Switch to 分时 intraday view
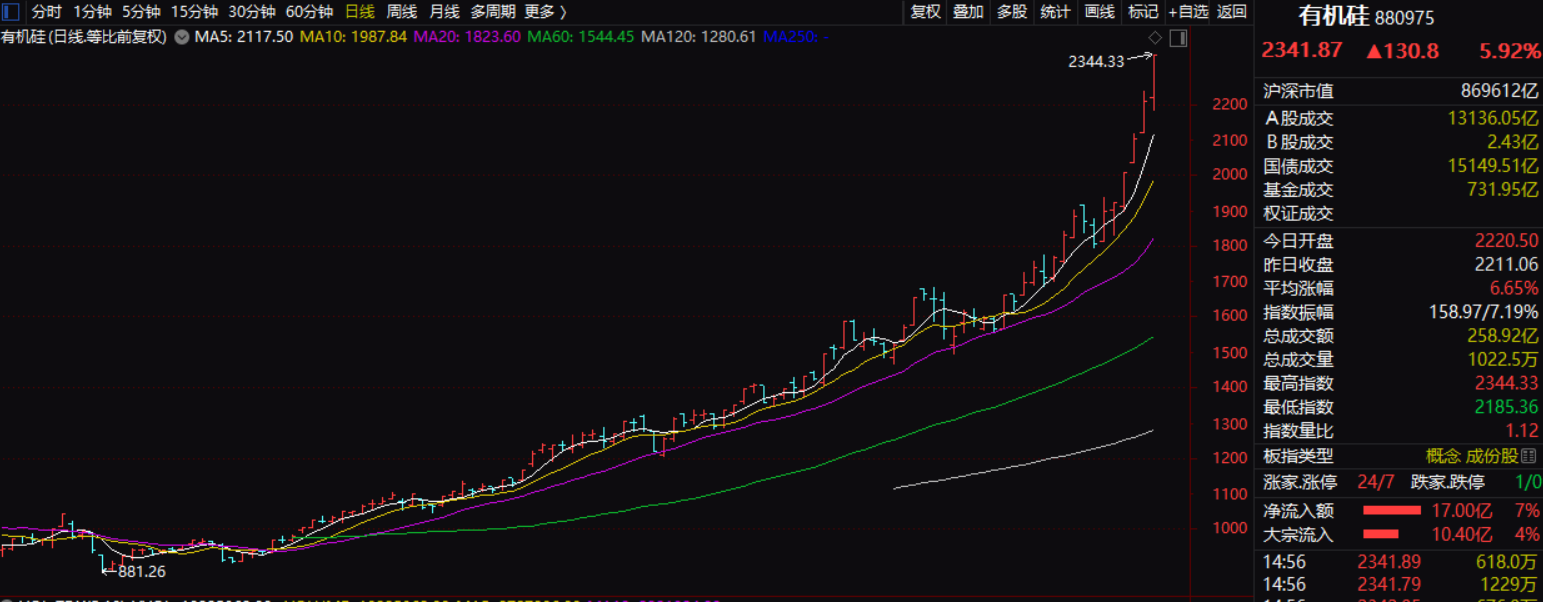 [x=46, y=12]
